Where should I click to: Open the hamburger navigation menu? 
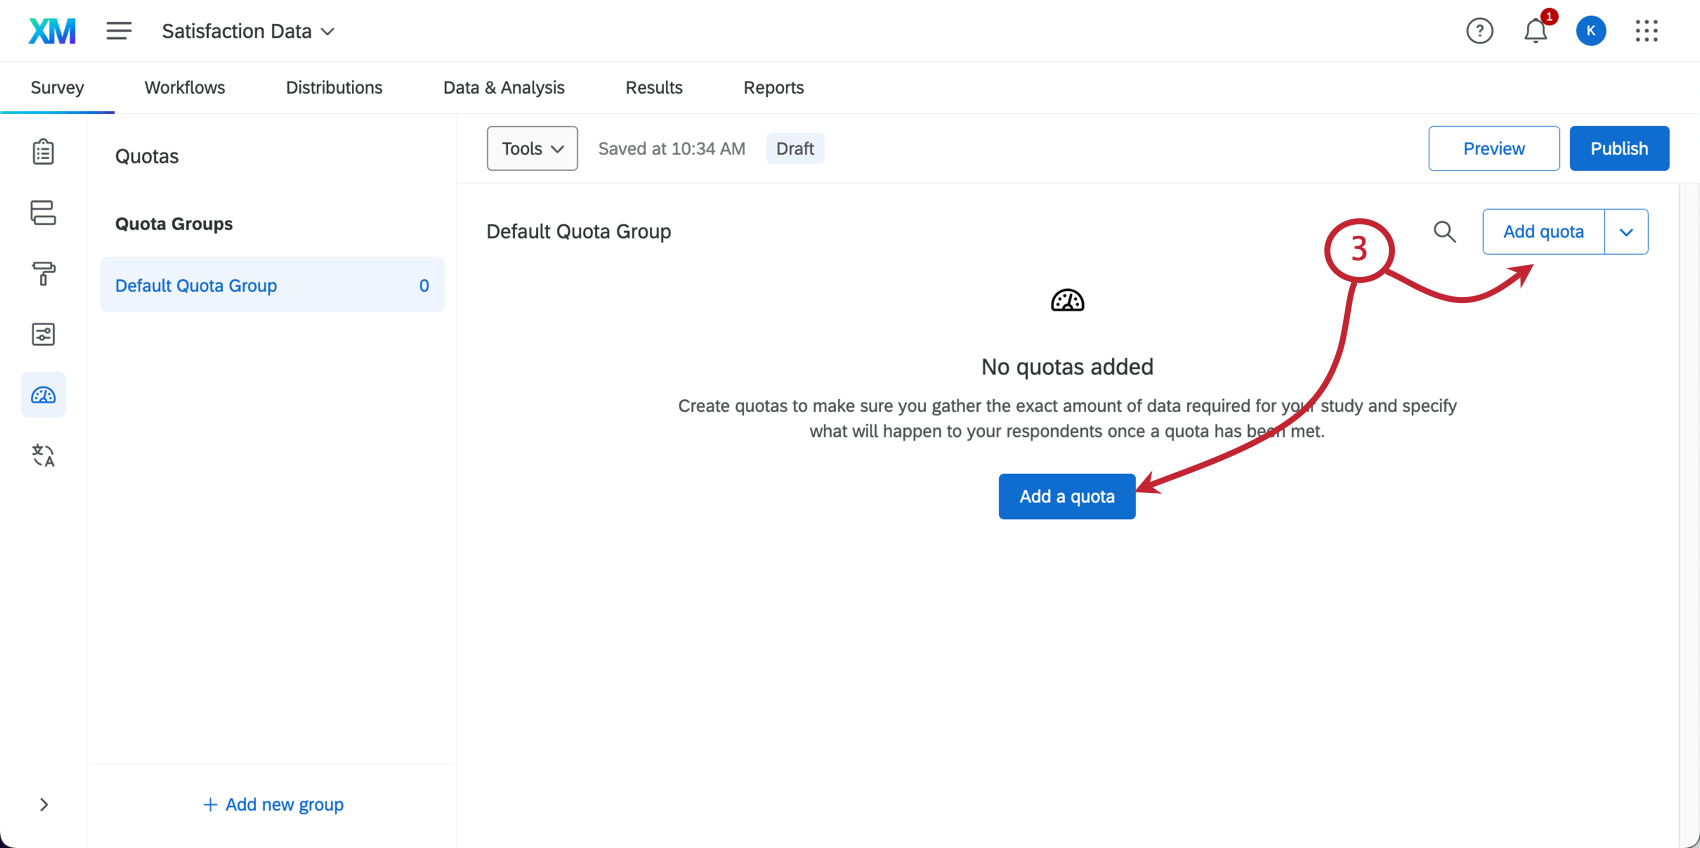pyautogui.click(x=119, y=32)
